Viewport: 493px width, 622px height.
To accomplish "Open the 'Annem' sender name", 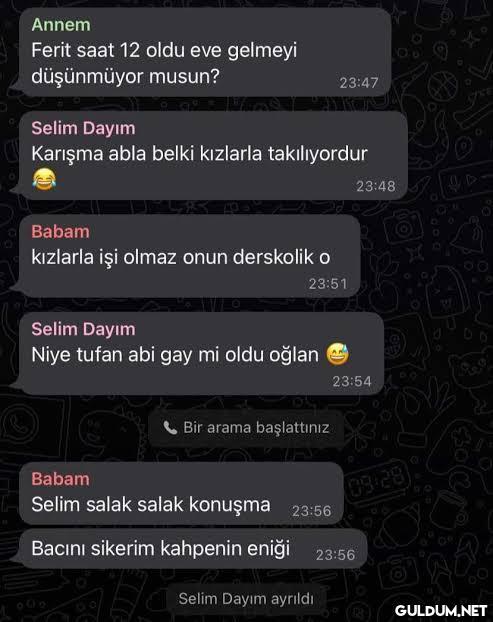I will pyautogui.click(x=61, y=25).
